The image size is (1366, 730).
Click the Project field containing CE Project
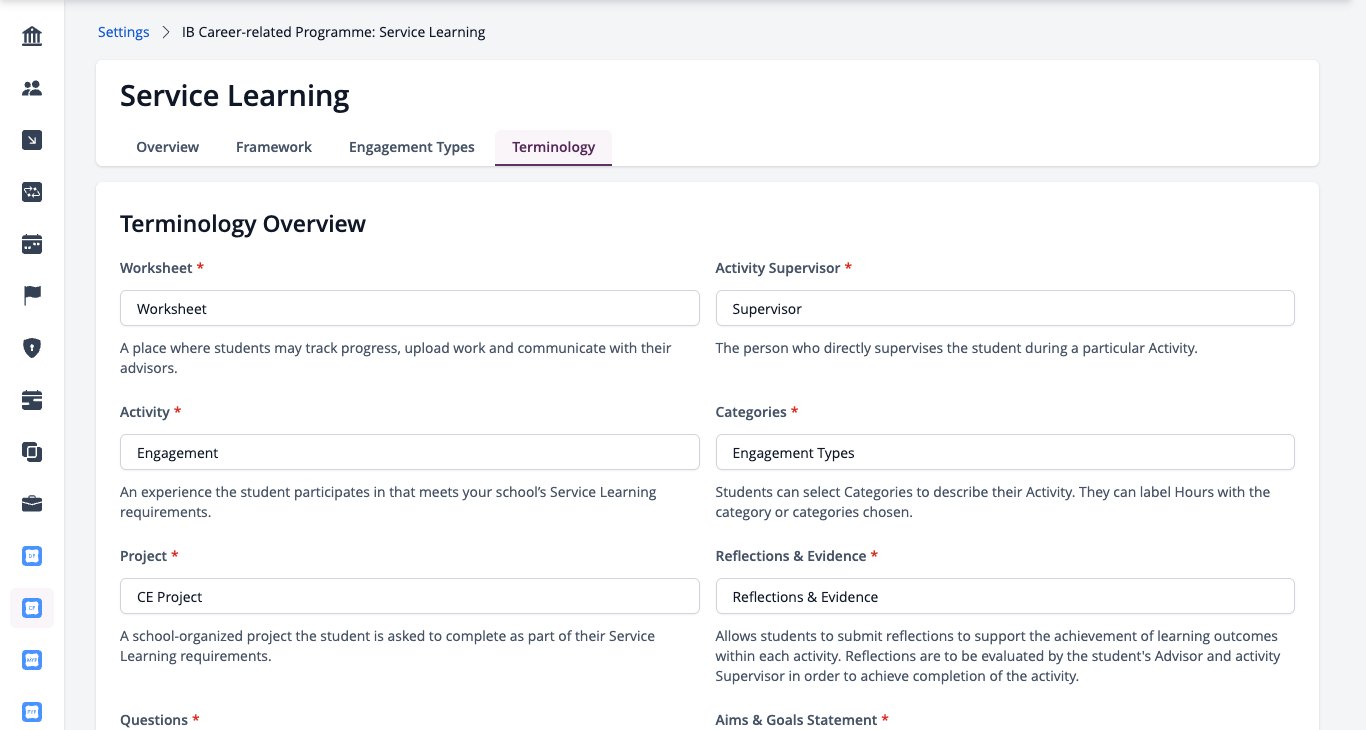tap(410, 596)
